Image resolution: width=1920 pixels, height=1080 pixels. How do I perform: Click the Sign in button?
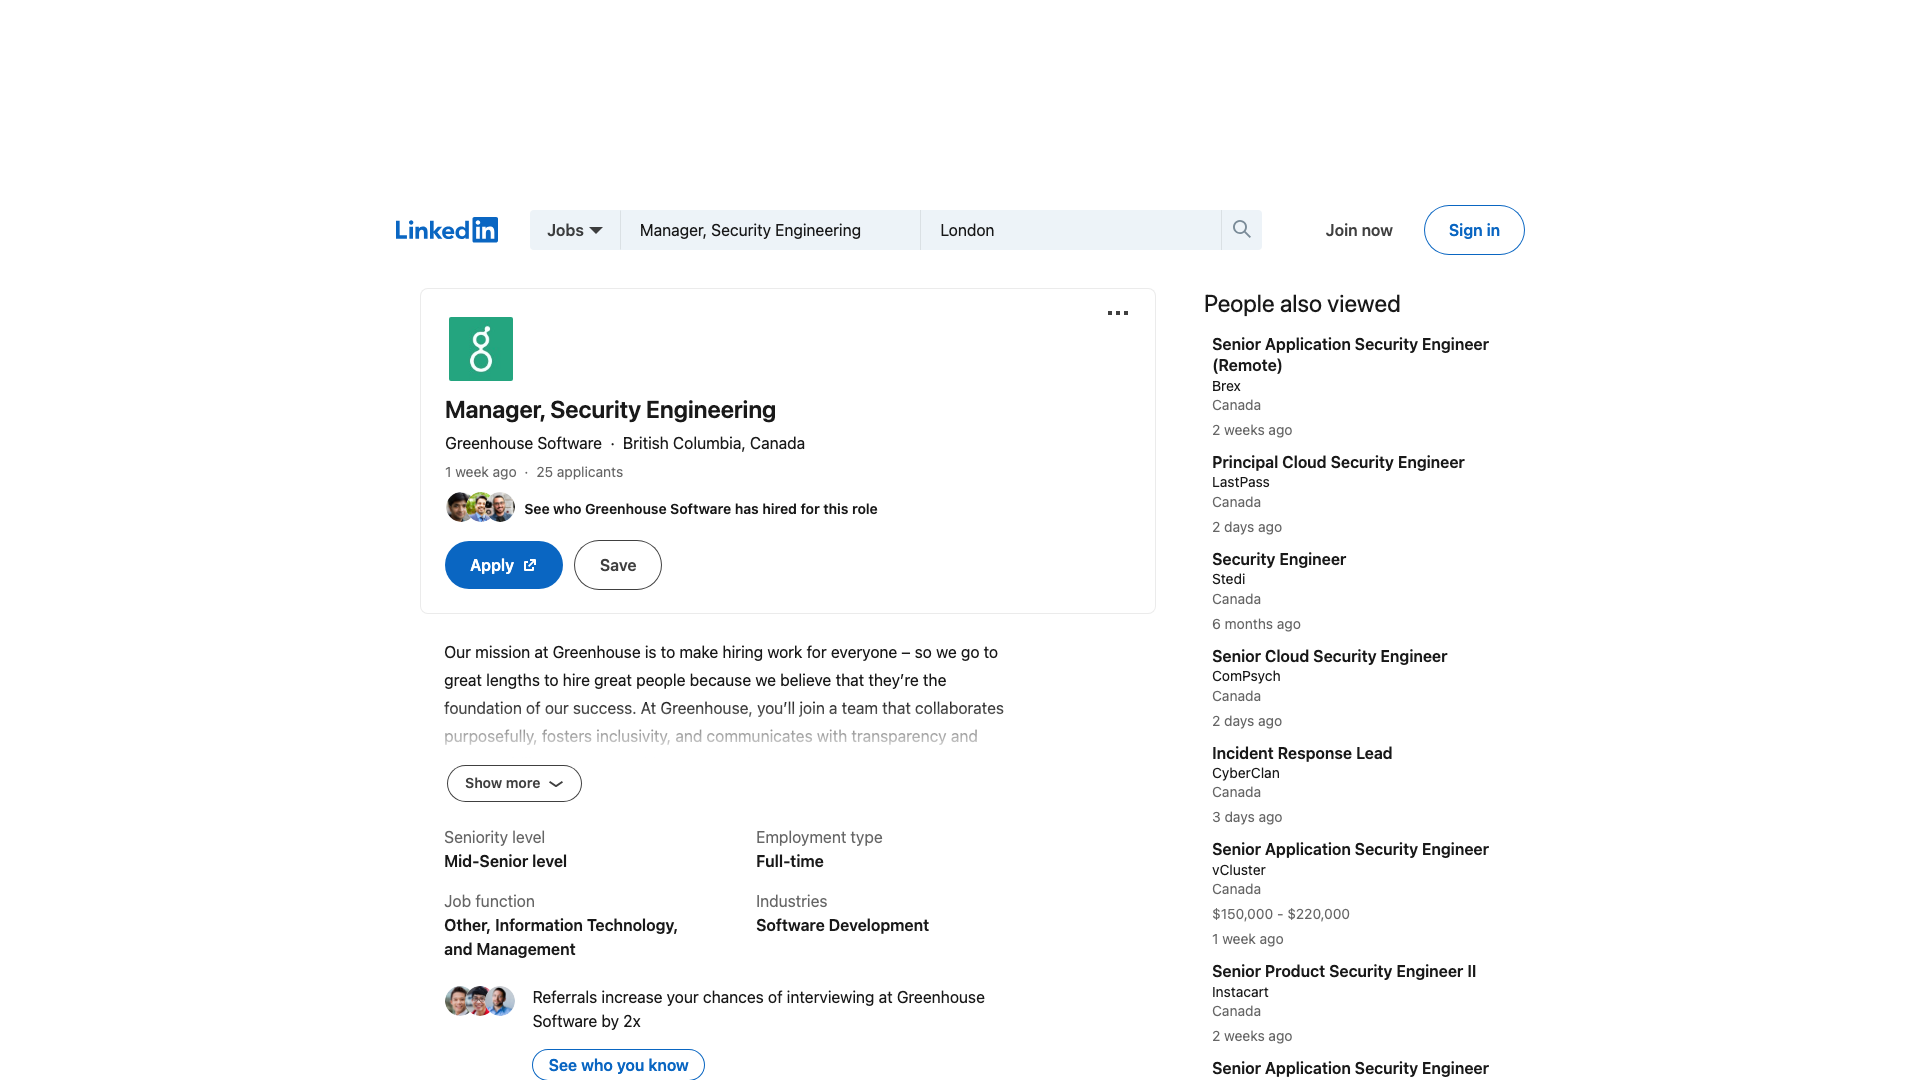pos(1474,230)
